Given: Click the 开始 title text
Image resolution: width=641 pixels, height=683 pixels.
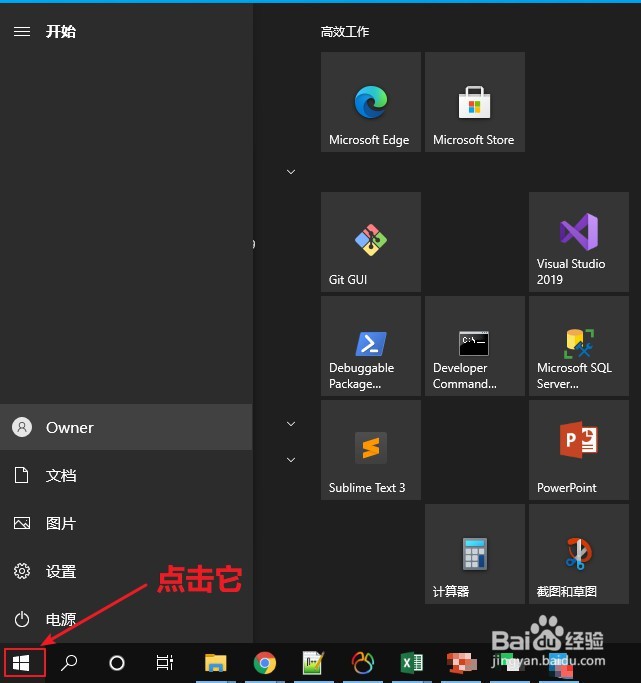Looking at the screenshot, I should tap(61, 31).
